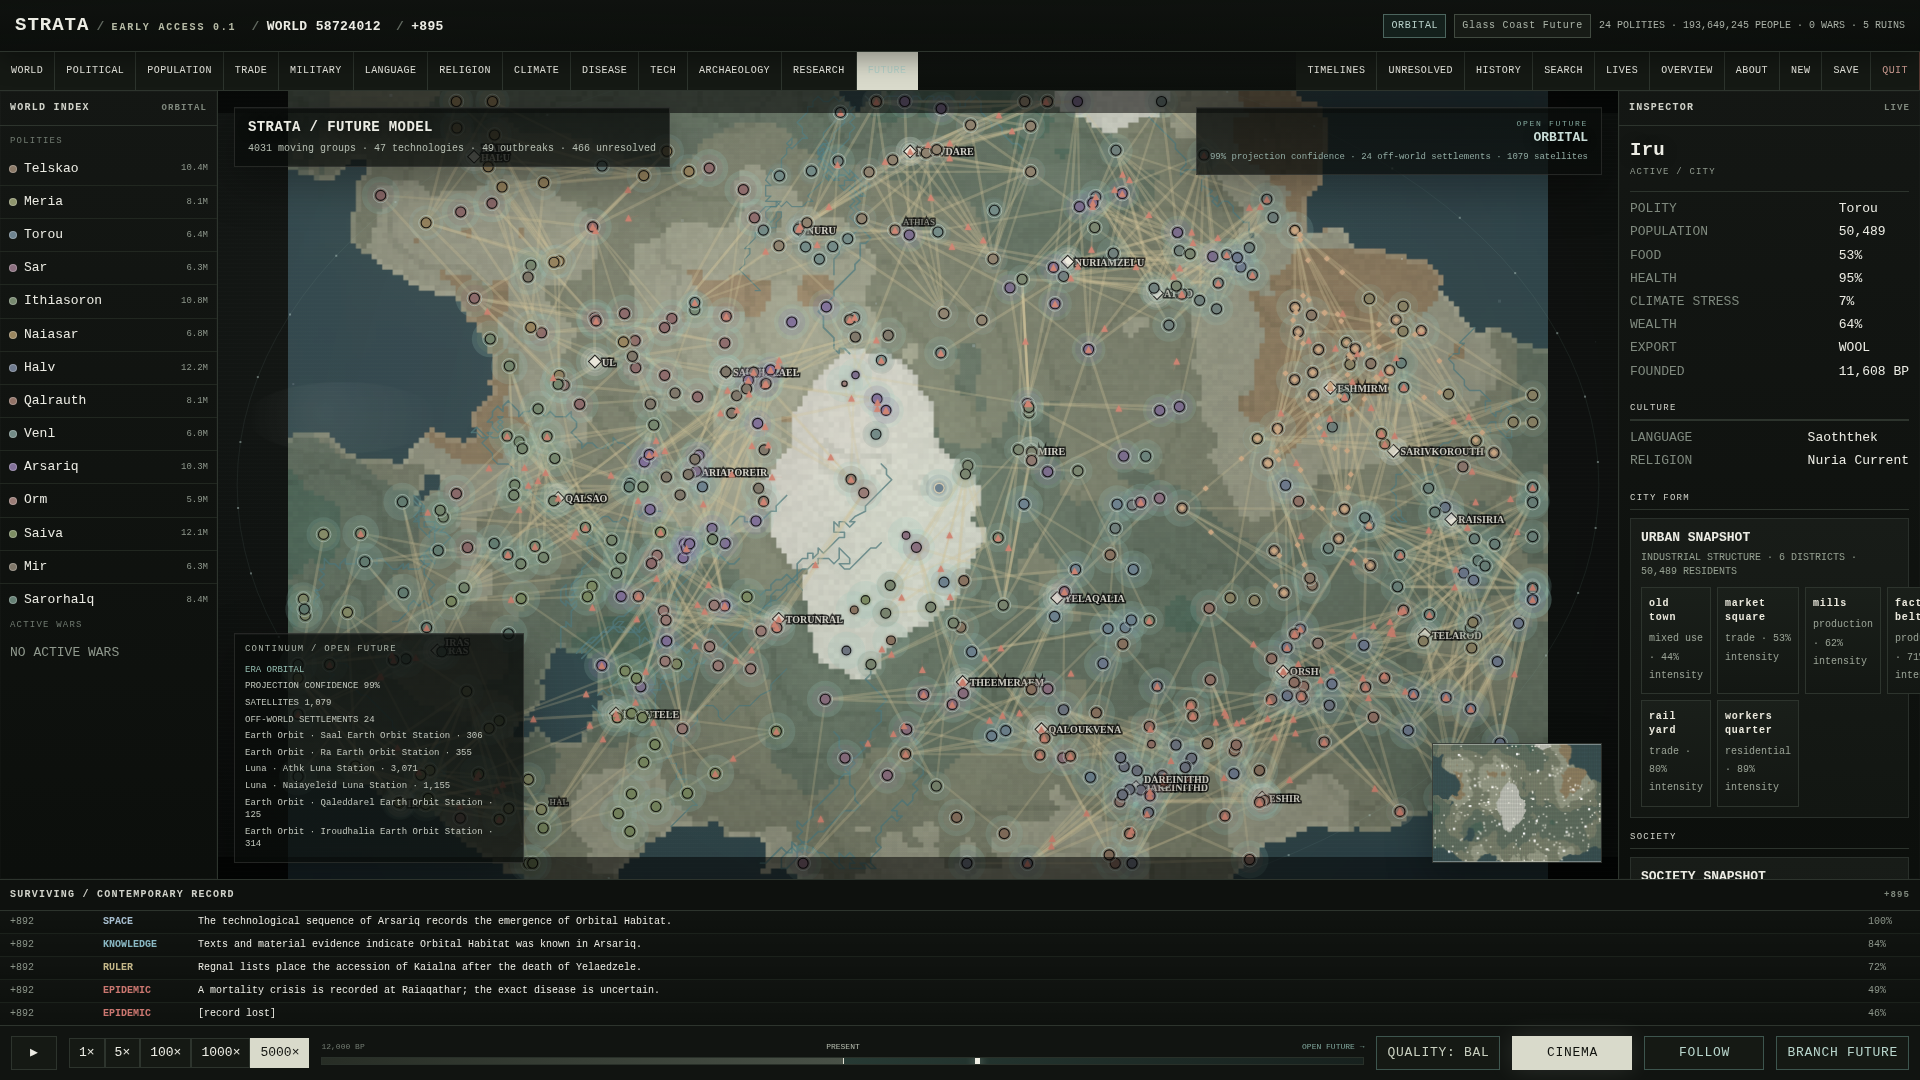Select the Qalsao city diamond marker
The image size is (1920, 1080).
[x=559, y=499]
